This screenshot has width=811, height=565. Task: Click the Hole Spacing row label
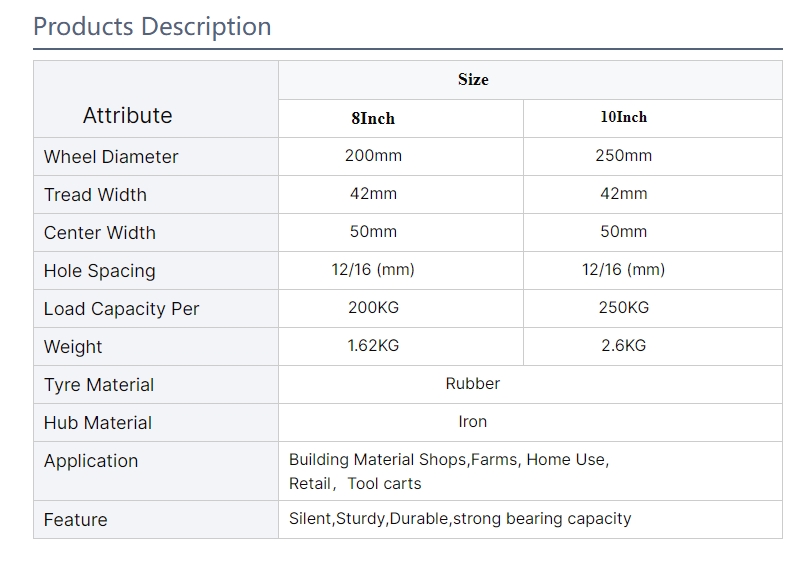click(x=100, y=271)
